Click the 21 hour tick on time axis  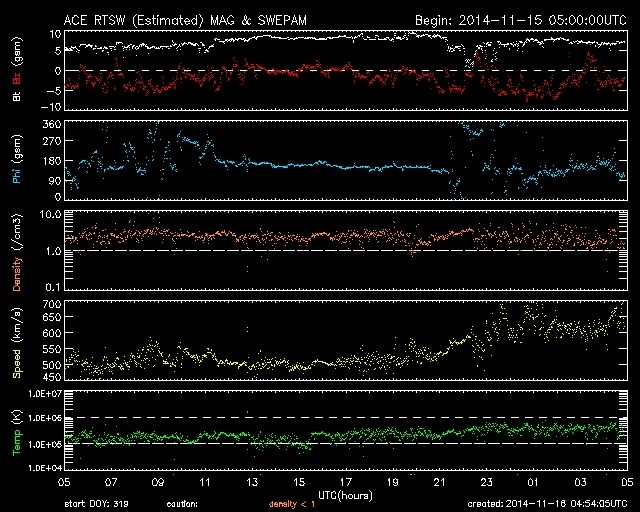click(439, 481)
